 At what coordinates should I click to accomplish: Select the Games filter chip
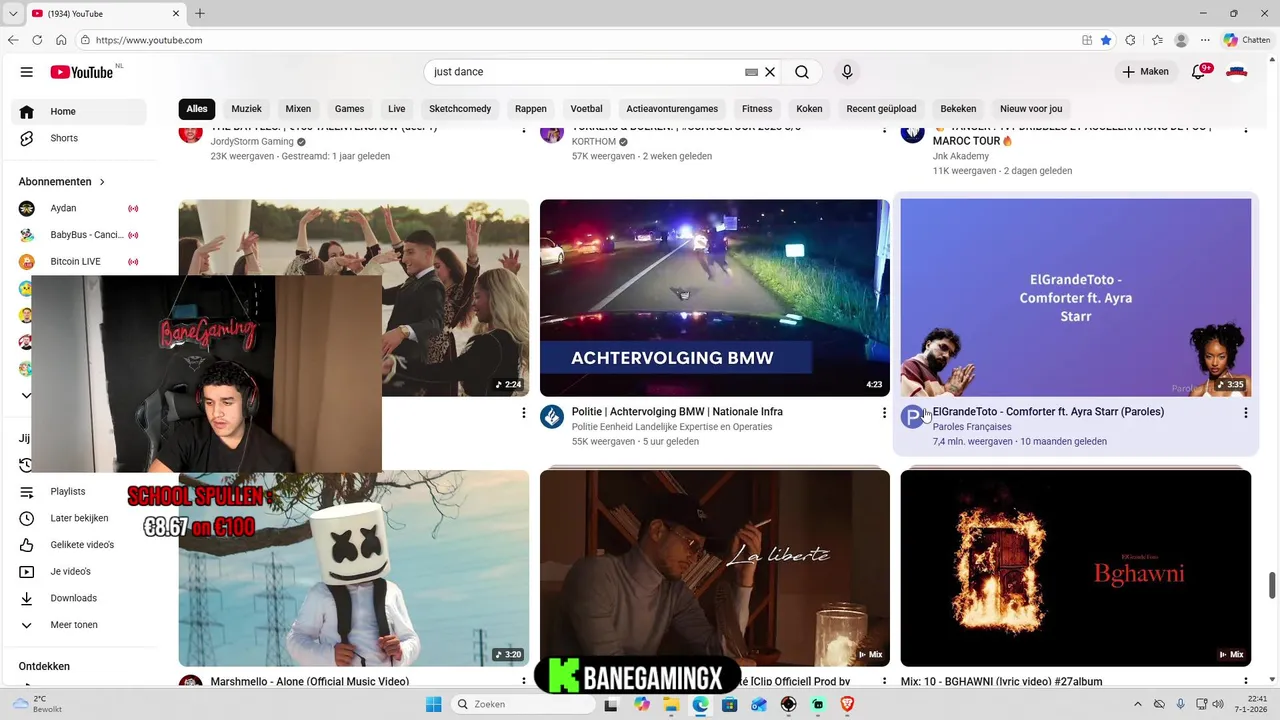pos(349,108)
